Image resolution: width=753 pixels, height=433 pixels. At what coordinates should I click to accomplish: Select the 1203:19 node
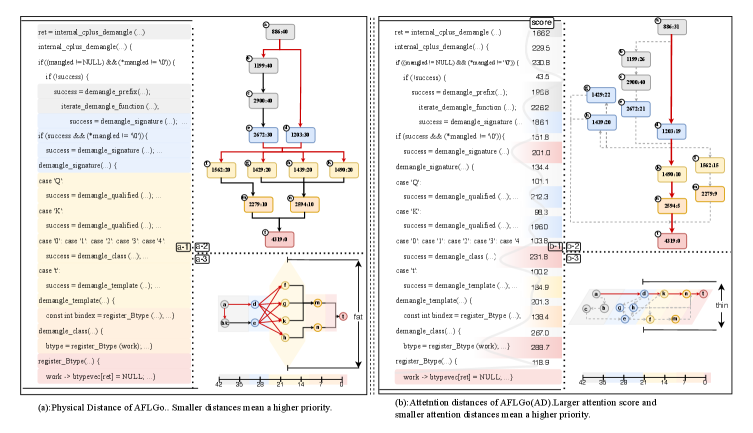(x=670, y=131)
